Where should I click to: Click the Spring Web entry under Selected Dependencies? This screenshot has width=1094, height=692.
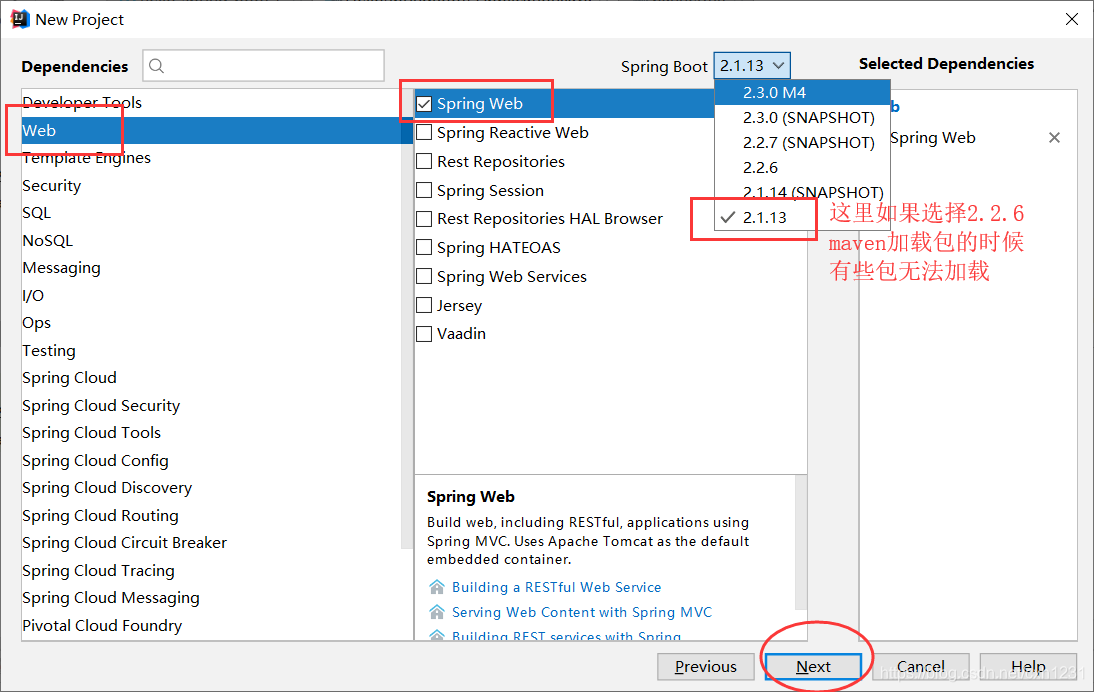tap(933, 138)
